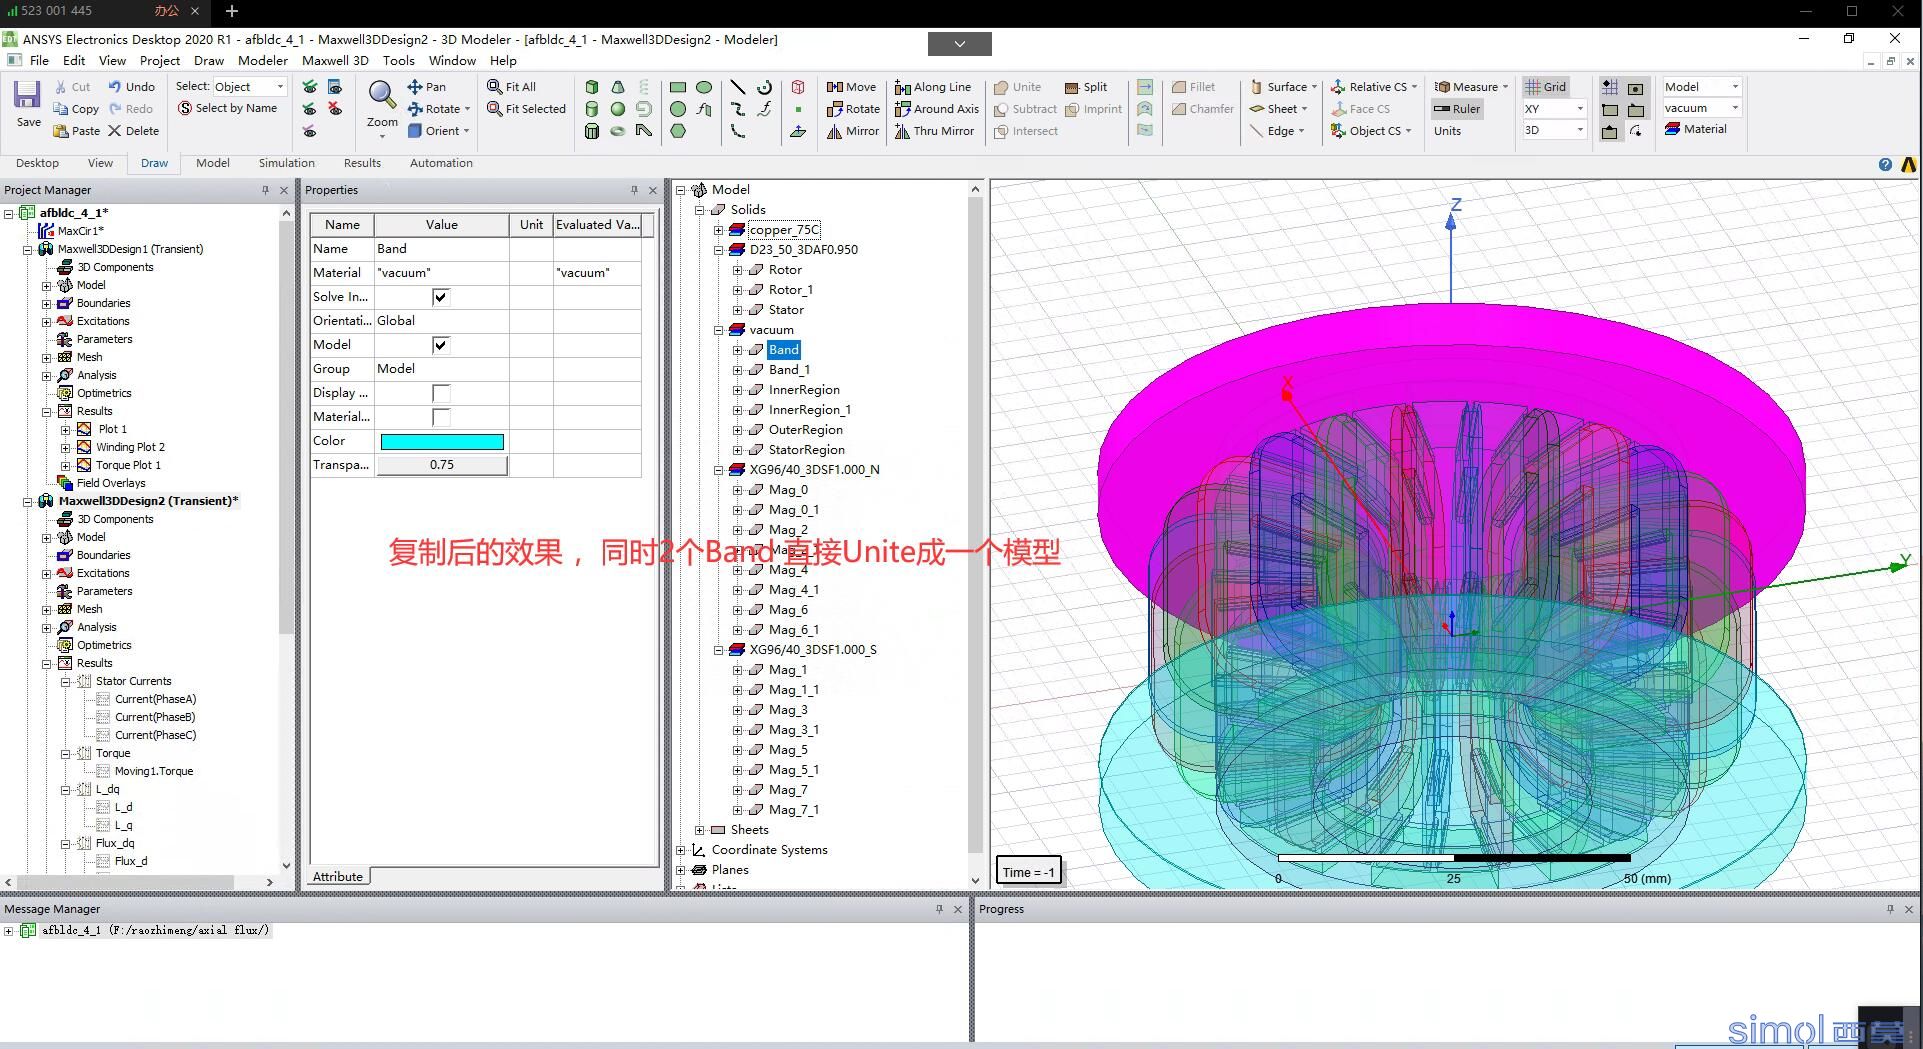Click help question mark icon

[1885, 164]
